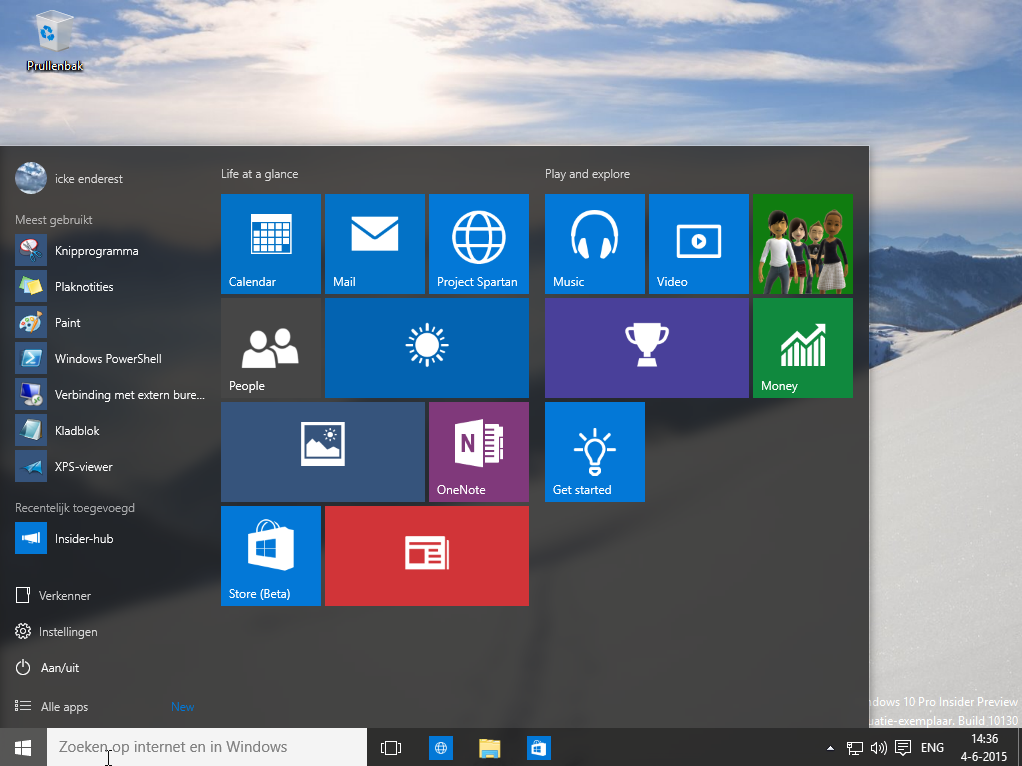This screenshot has height=766, width=1022.
Task: Open the Music tile
Action: coord(594,243)
